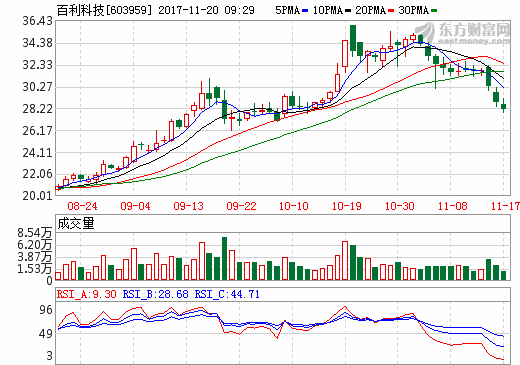Click the green 30PMA legend swatch
Image resolution: width=520 pixels, height=365 pixels.
[x=434, y=11]
